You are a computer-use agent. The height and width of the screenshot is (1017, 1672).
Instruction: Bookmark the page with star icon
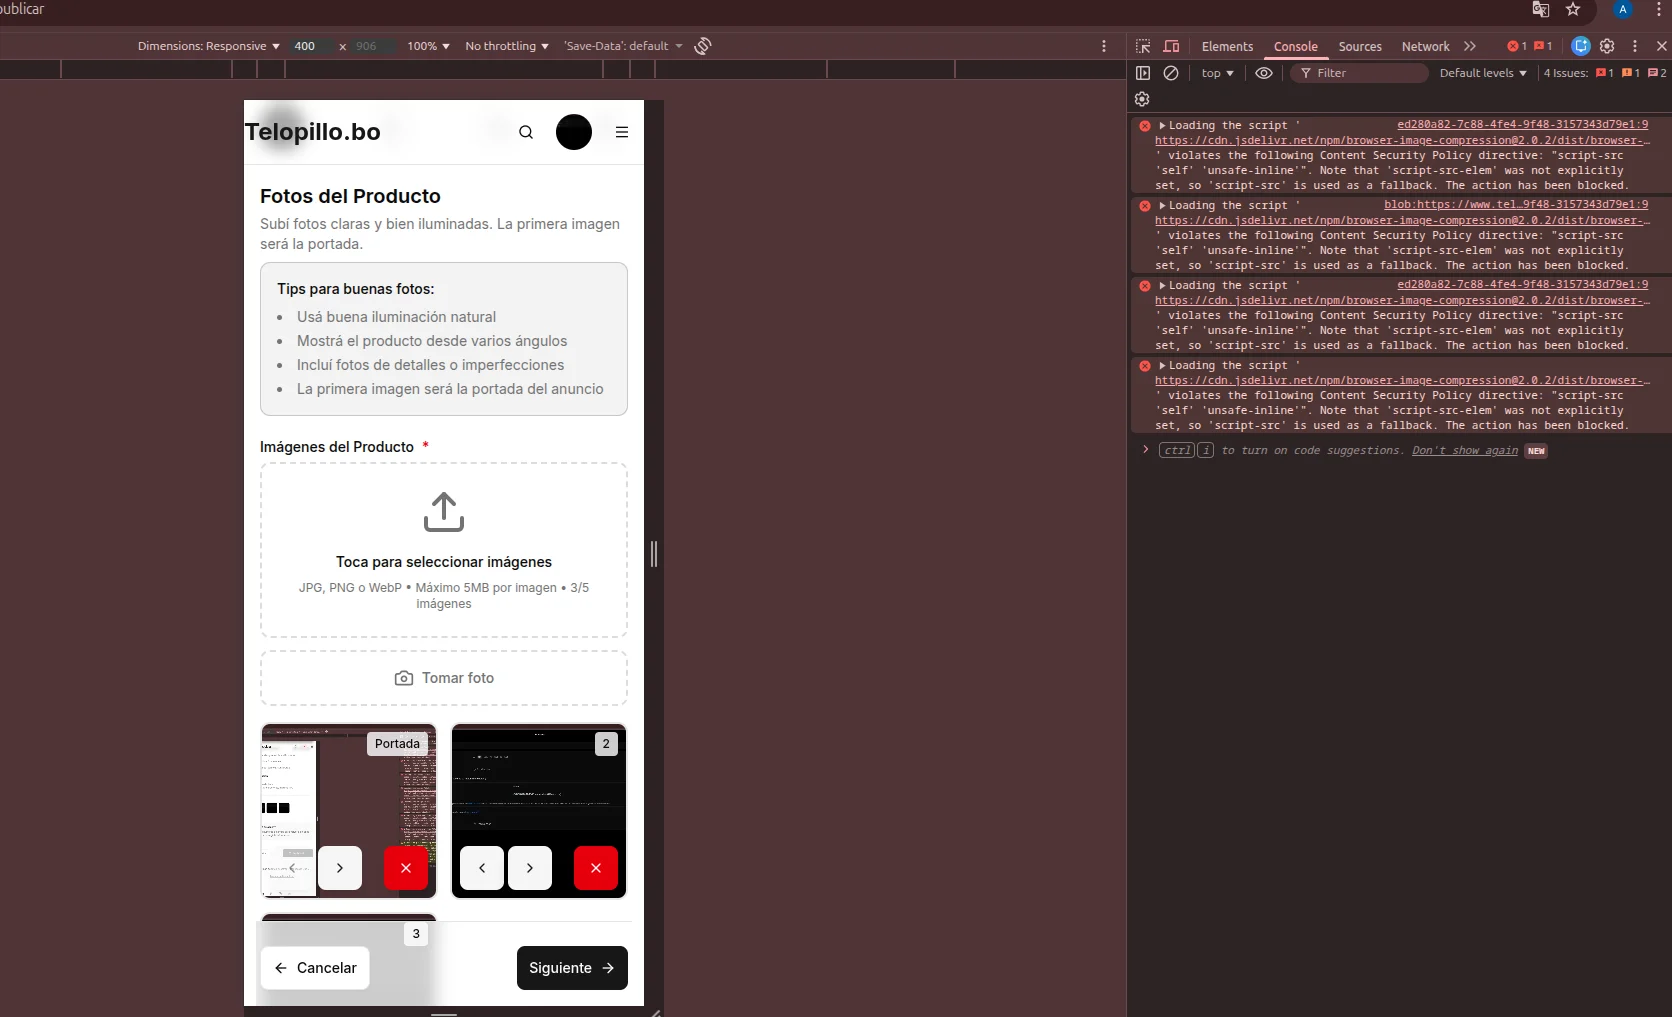[x=1573, y=9]
